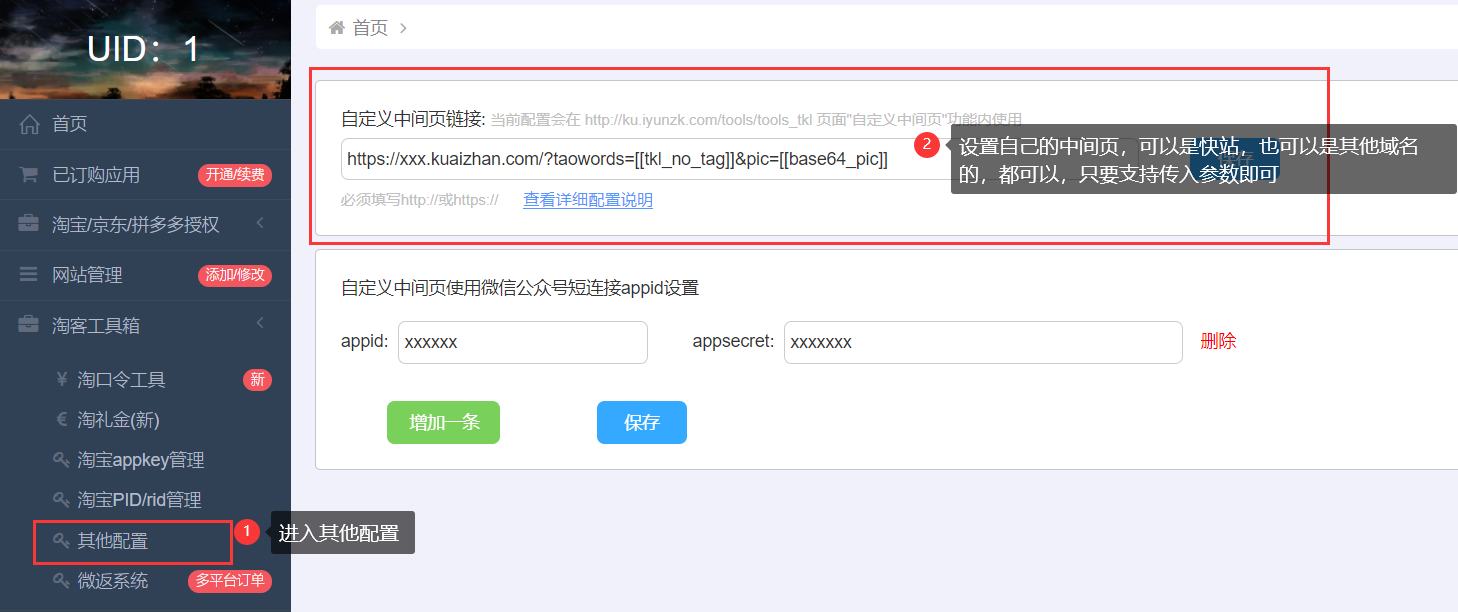Click the briefcase icon beside 淘客工具箱
Viewport: 1458px width, 612px height.
tap(29, 324)
